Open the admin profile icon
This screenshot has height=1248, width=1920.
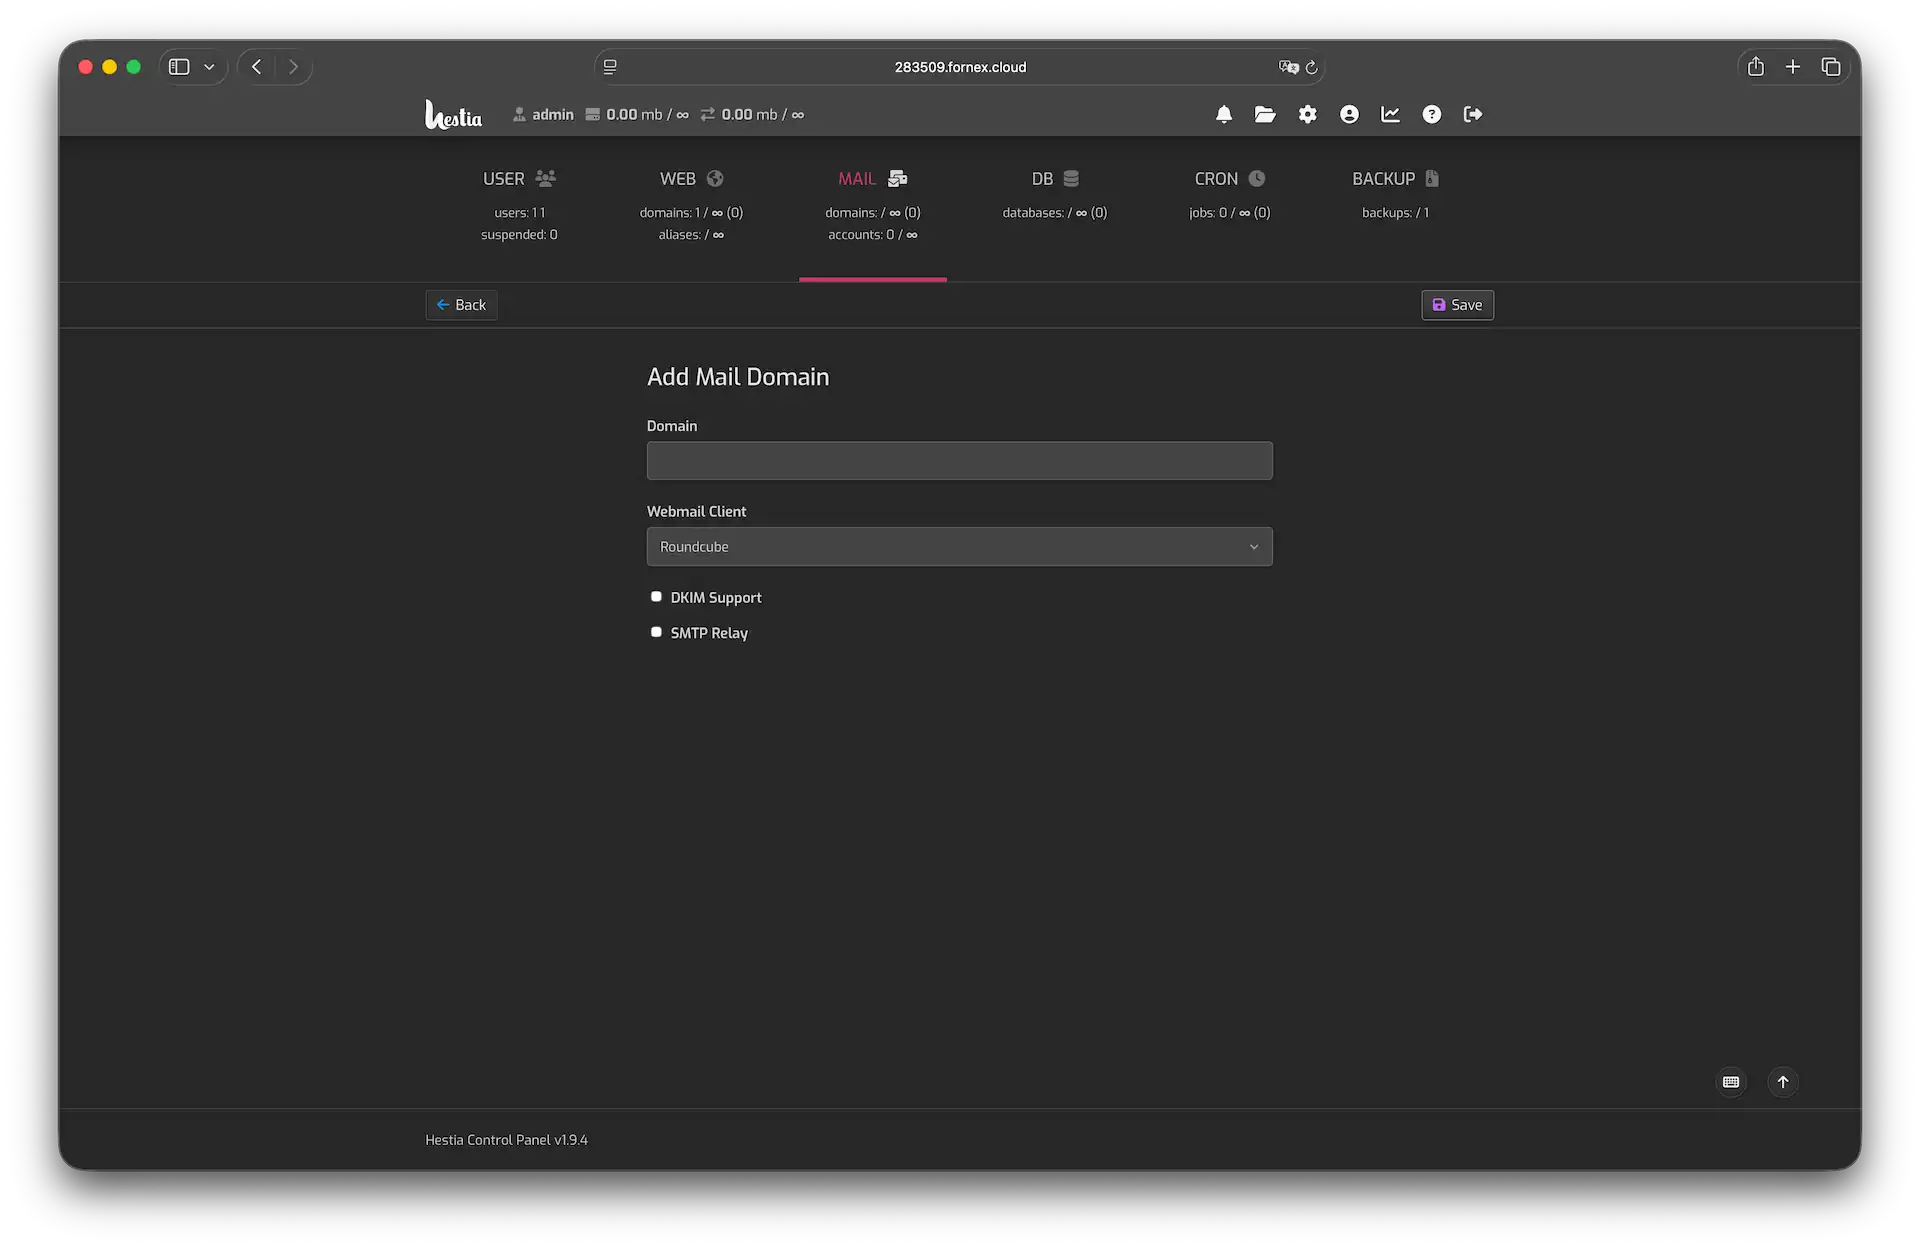click(1349, 114)
